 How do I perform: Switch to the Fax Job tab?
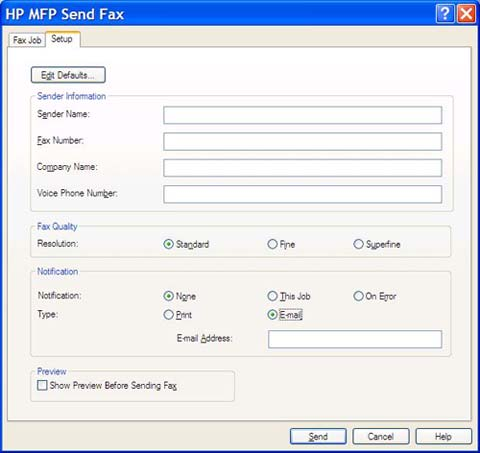coord(27,40)
